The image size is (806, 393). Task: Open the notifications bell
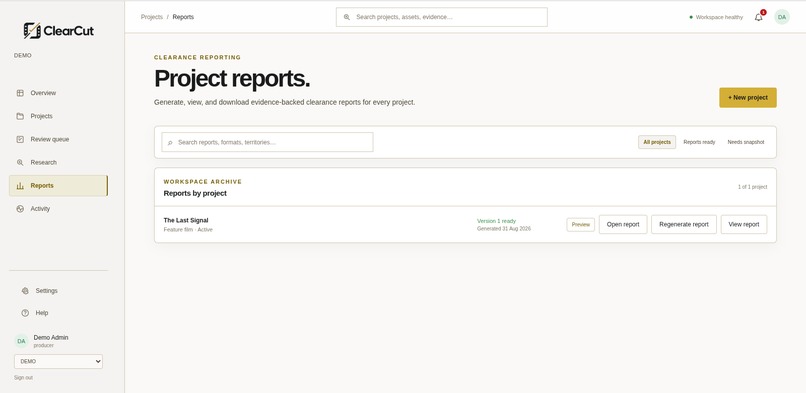point(759,17)
